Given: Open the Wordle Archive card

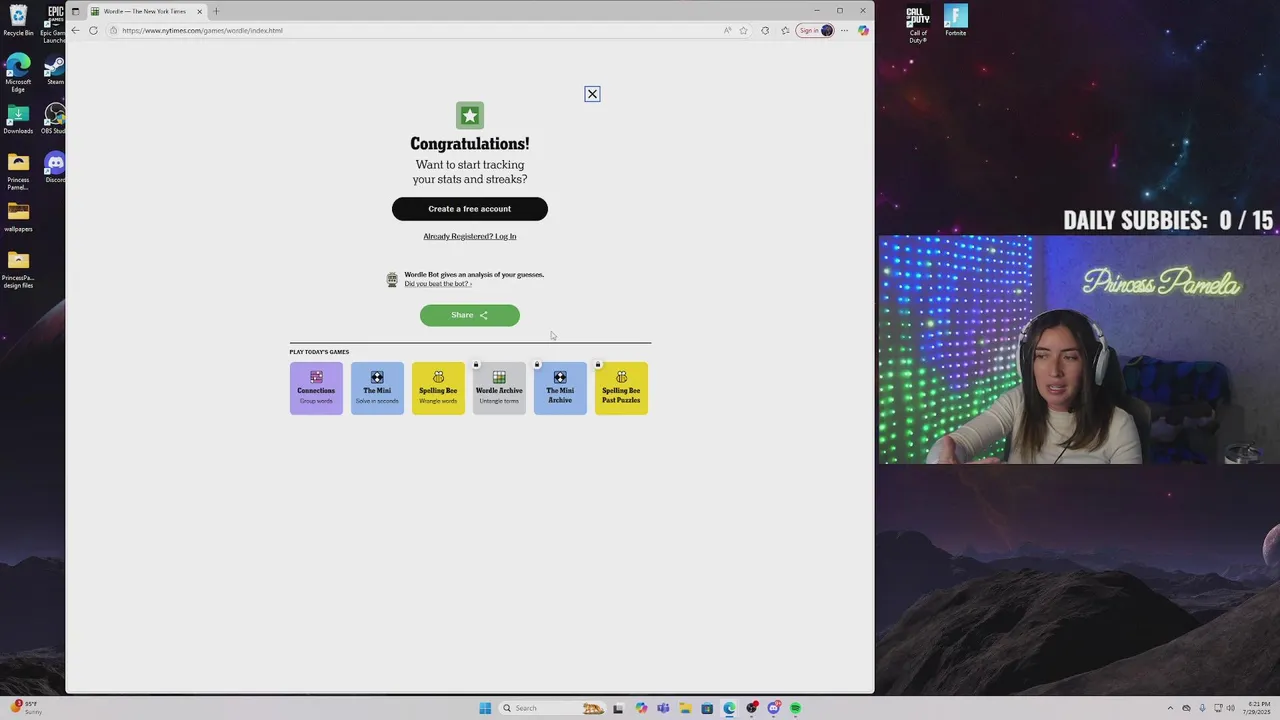Looking at the screenshot, I should pyautogui.click(x=499, y=388).
